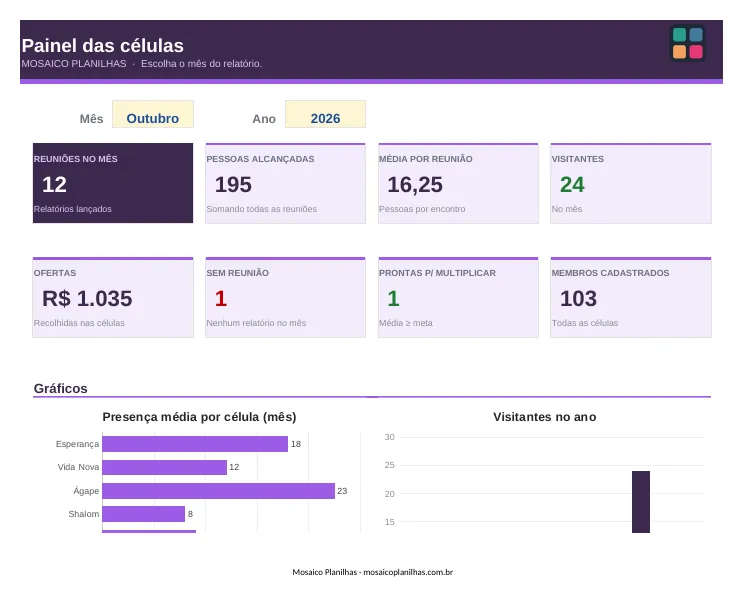The image size is (743, 597).
Task: Open the Mês dropdown showing Outubro
Action: [153, 114]
